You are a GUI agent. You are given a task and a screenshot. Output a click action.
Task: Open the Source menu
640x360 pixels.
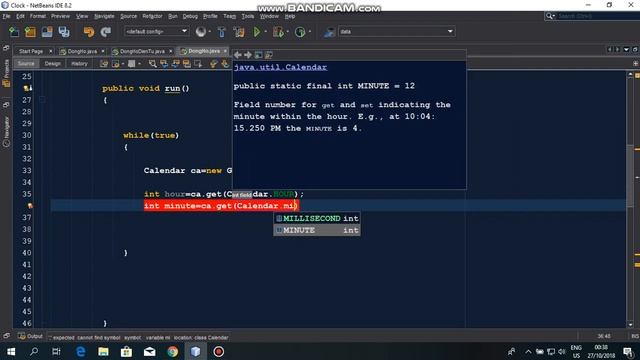(x=129, y=16)
